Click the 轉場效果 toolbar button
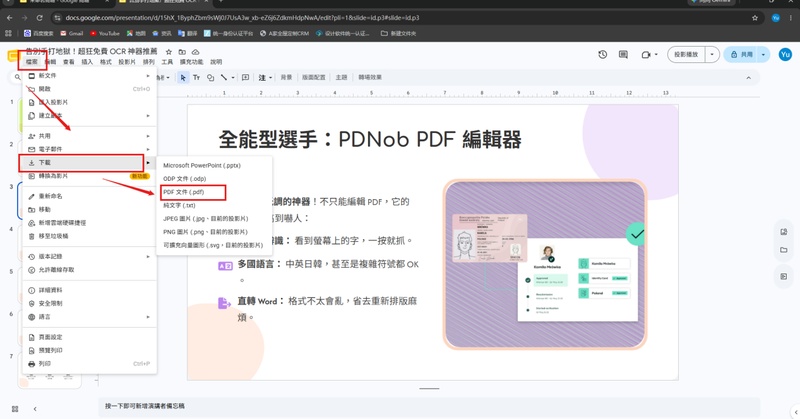The height and width of the screenshot is (419, 800). pos(370,78)
